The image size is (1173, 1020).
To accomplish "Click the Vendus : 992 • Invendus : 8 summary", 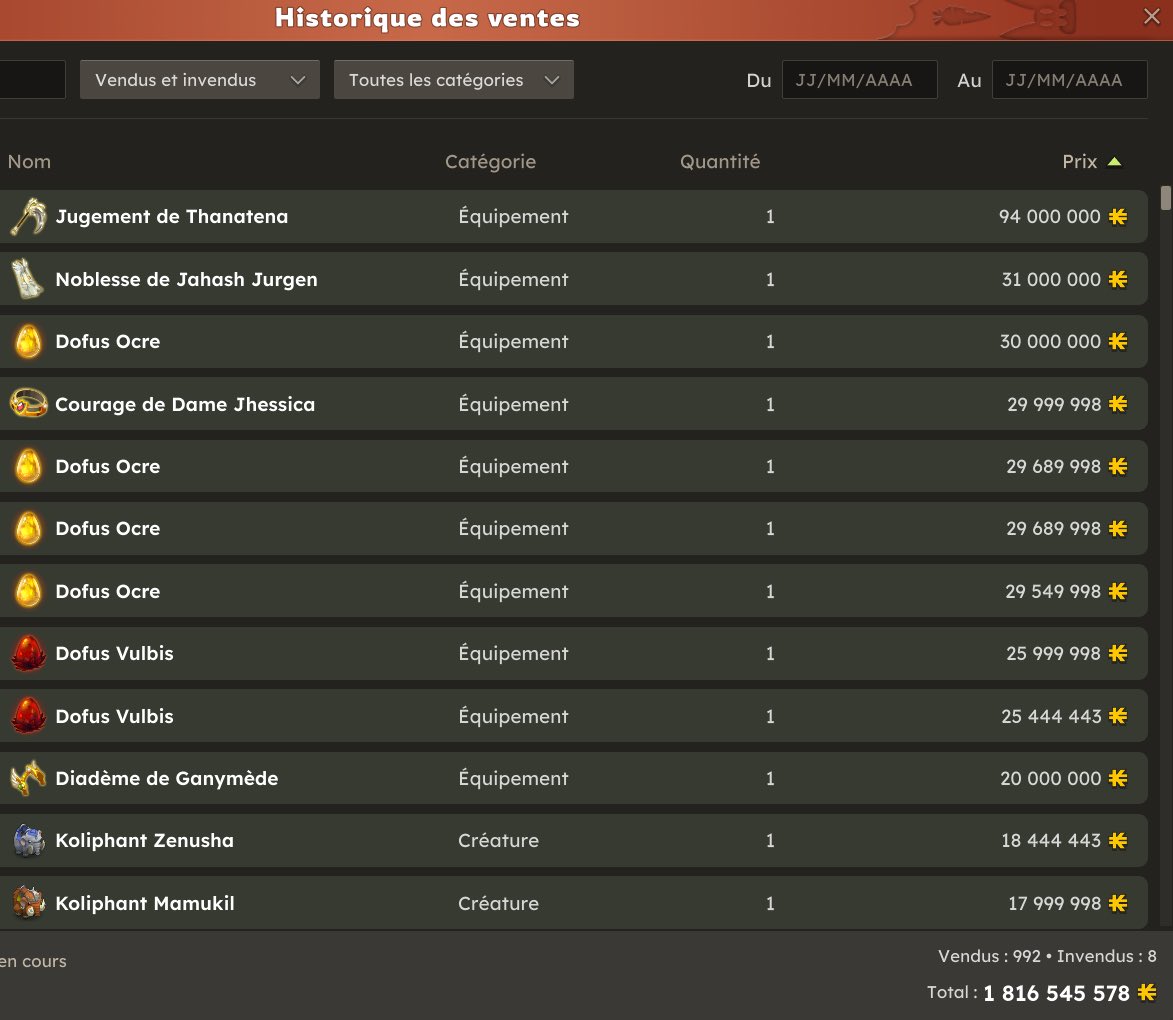I will (1047, 956).
